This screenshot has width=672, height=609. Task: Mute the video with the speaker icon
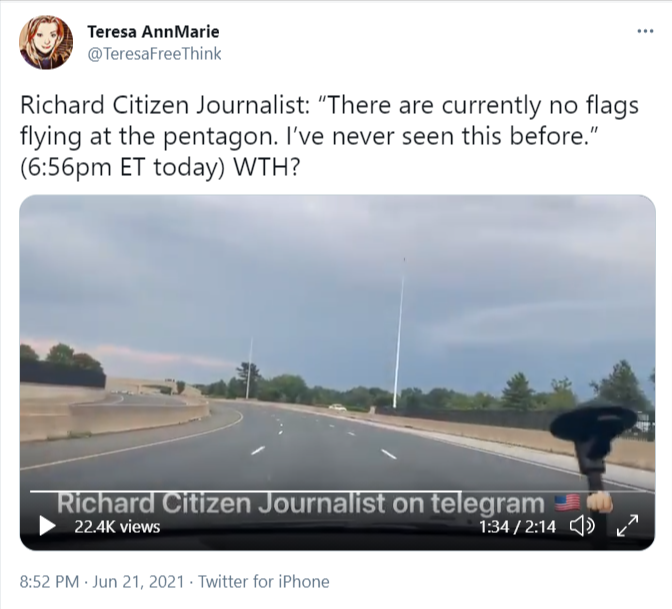tap(582, 526)
